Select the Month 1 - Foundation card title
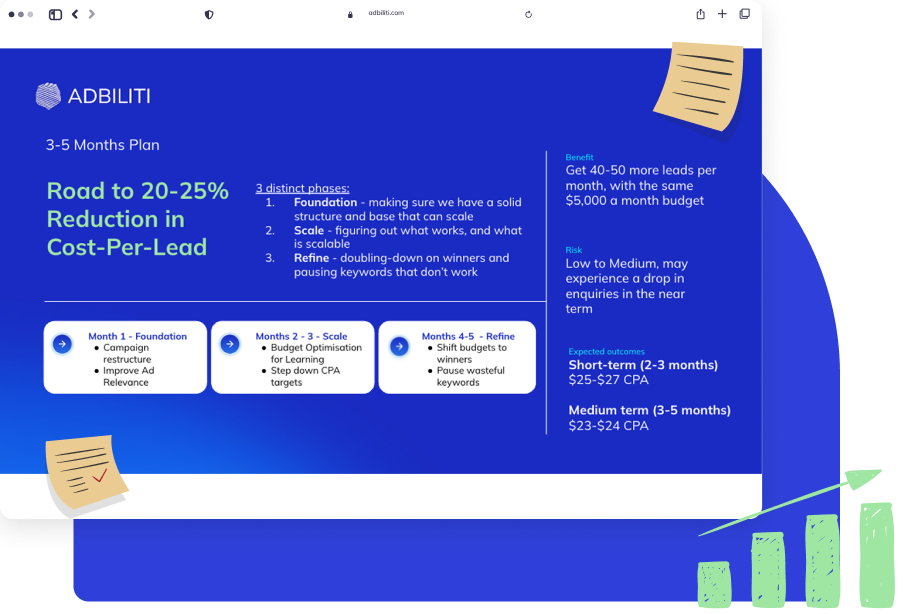This screenshot has width=914, height=614. (137, 336)
